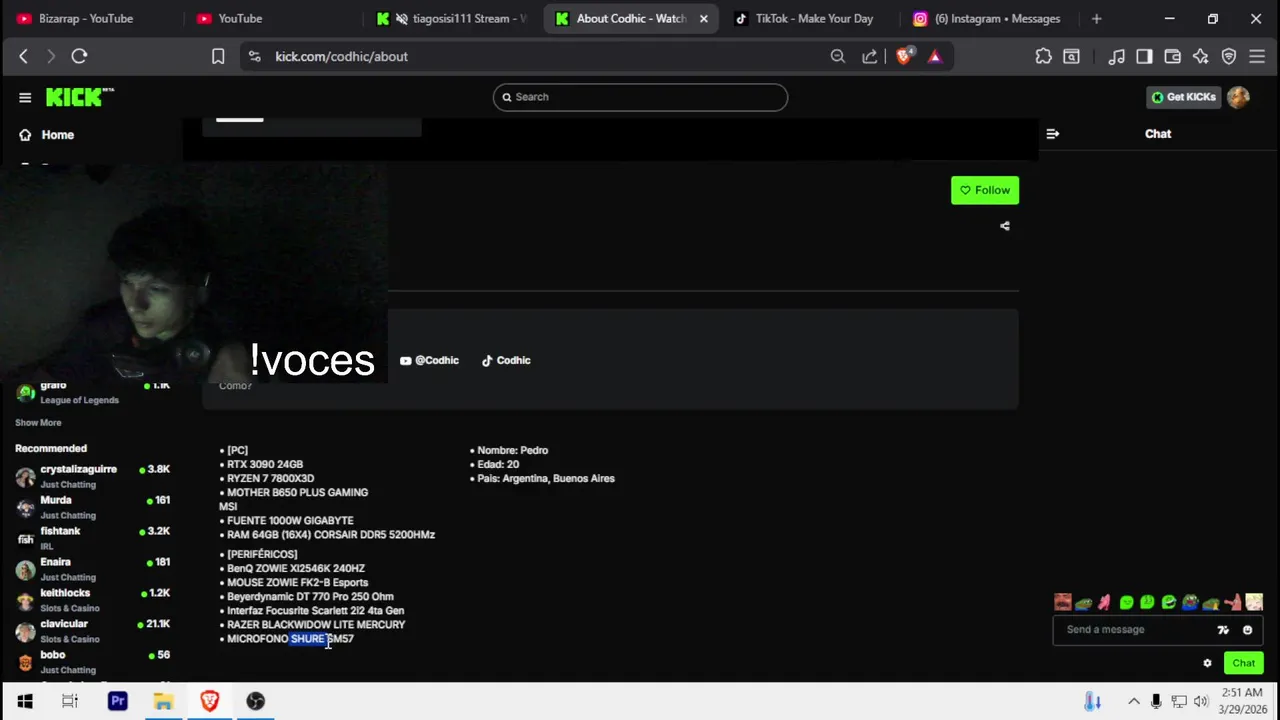Image resolution: width=1280 pixels, height=720 pixels.
Task: Open Windows Start menu
Action: point(24,701)
